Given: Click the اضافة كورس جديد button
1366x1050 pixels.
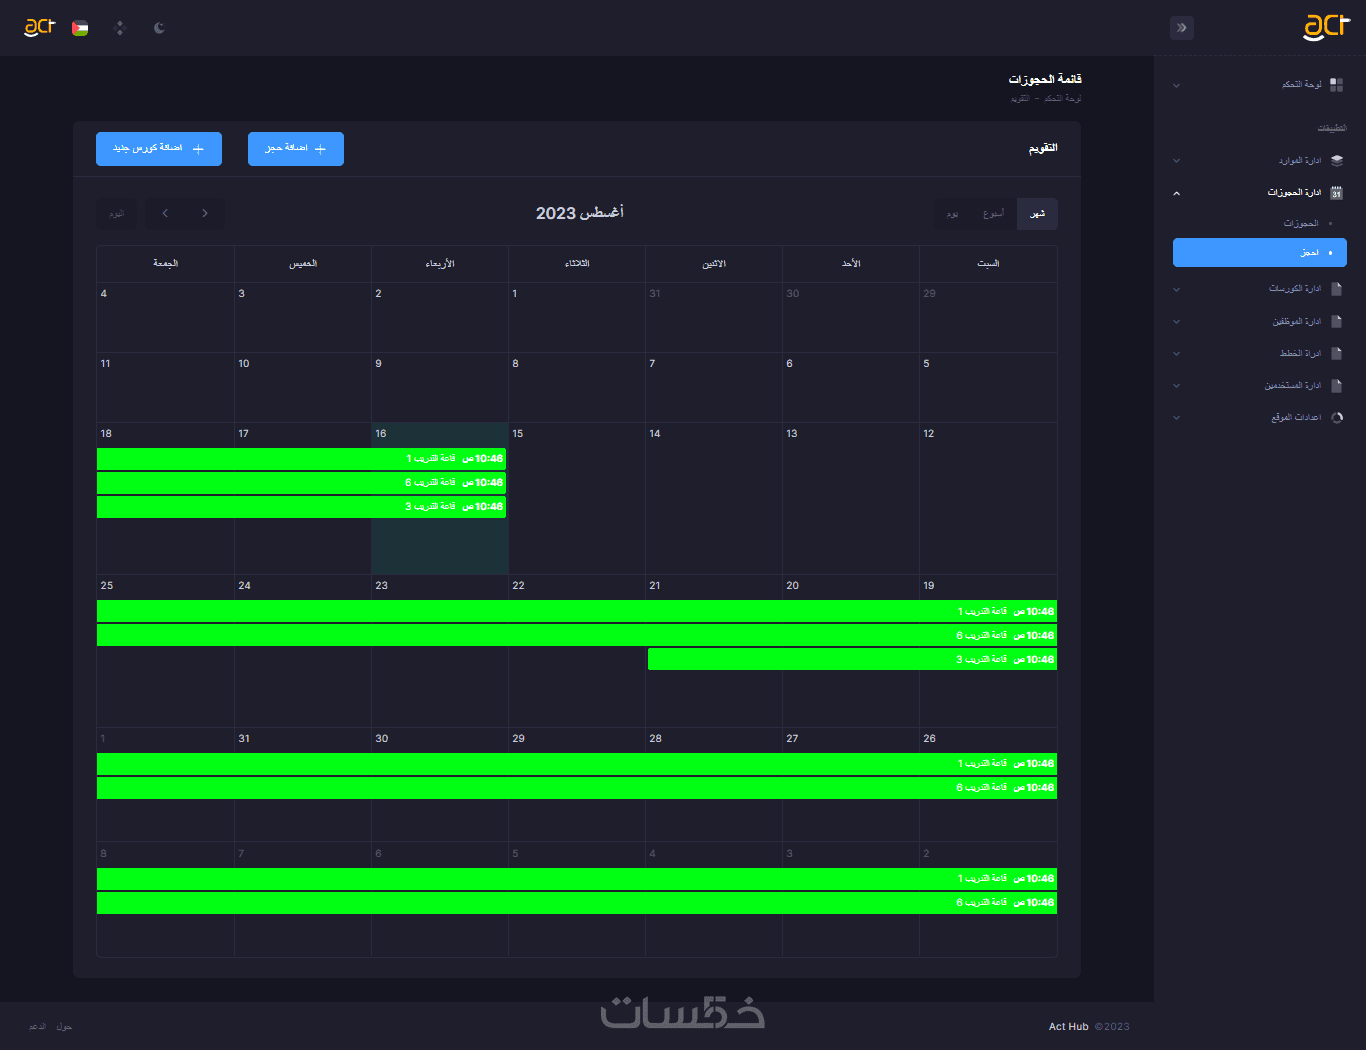Looking at the screenshot, I should tap(159, 149).
